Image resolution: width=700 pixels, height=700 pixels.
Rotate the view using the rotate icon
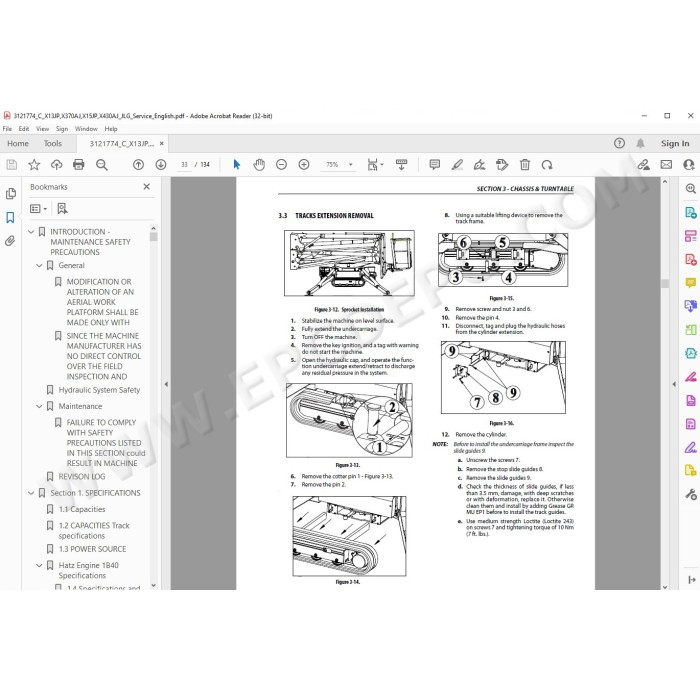[547, 165]
